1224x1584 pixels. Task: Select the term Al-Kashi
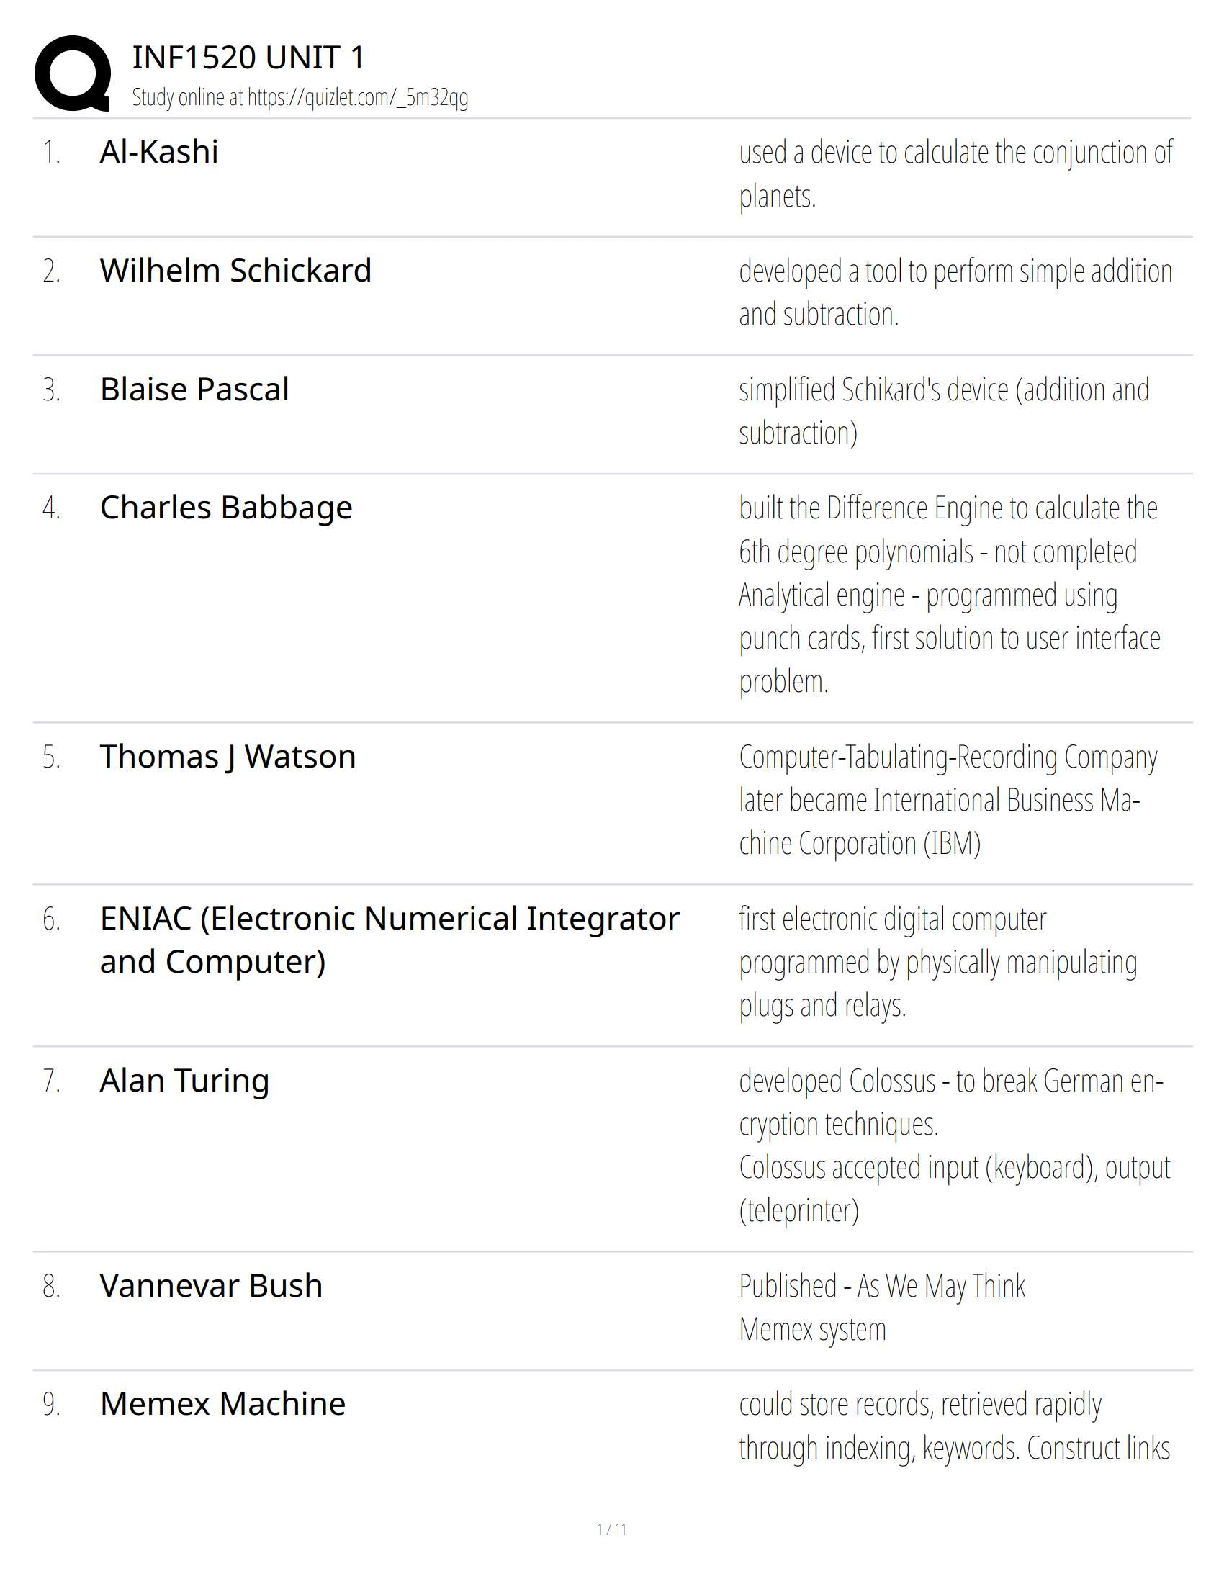(159, 152)
